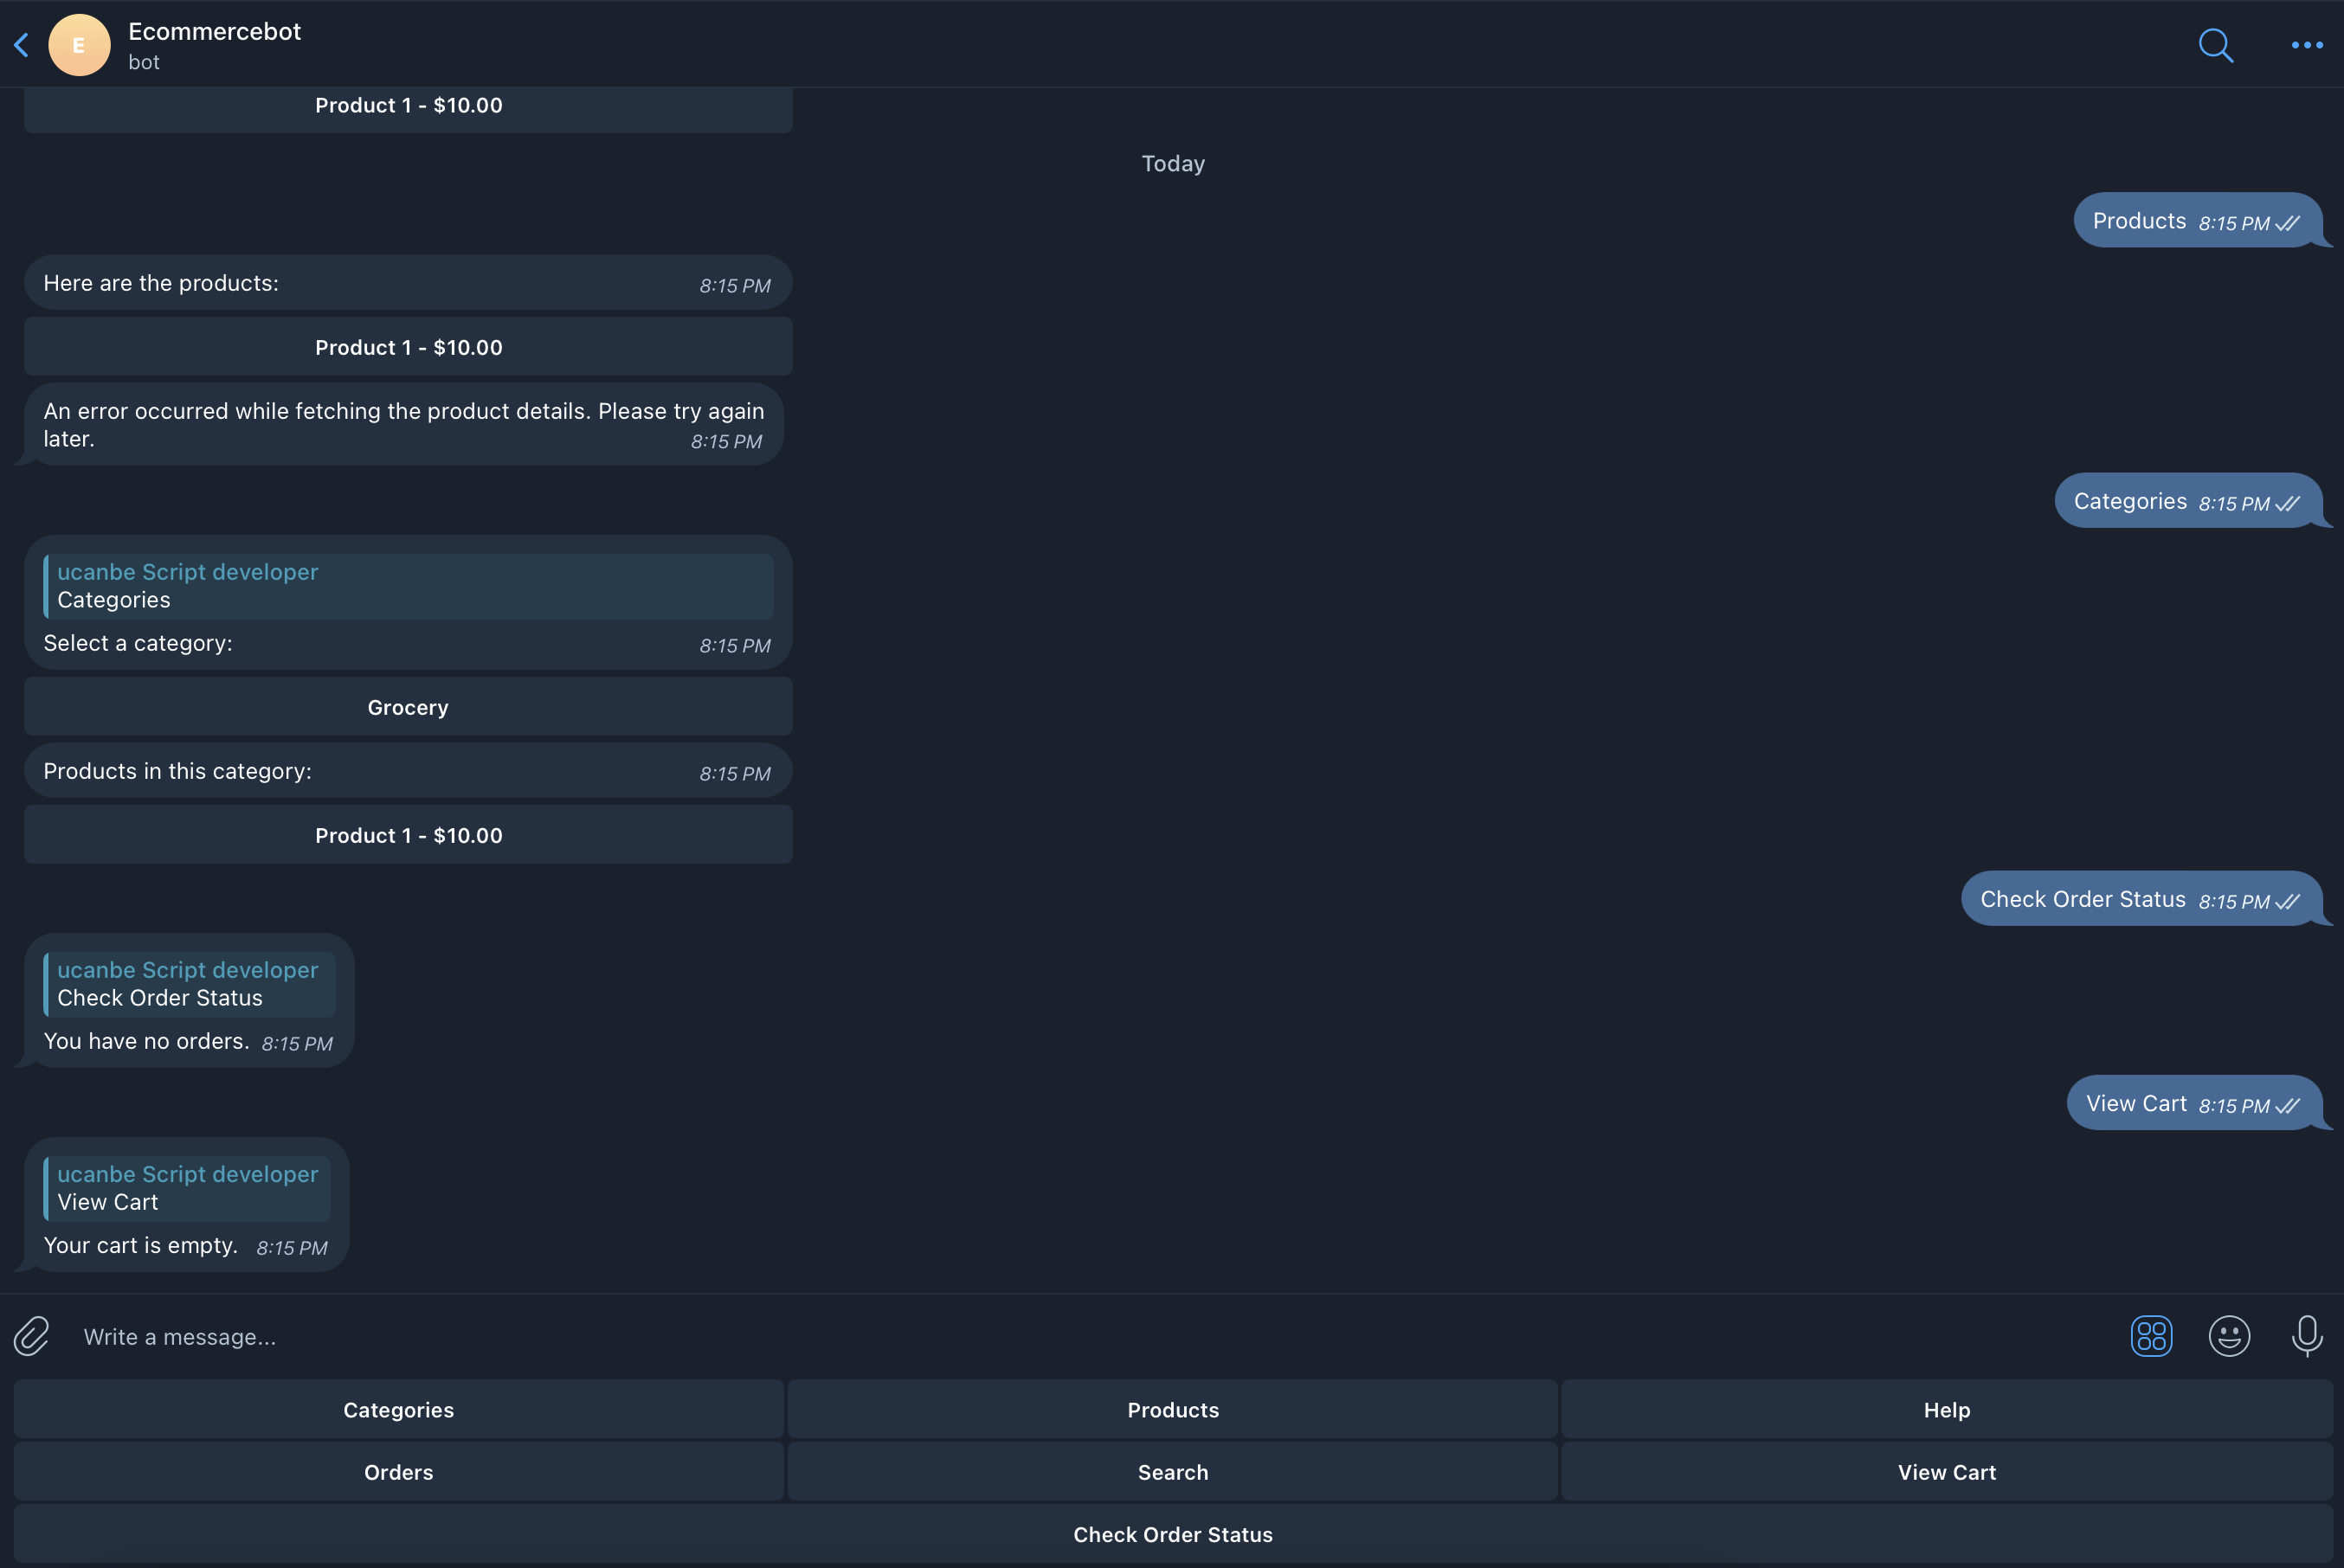2344x1568 pixels.
Task: Click the Categories quick-reply button
Action: point(397,1409)
